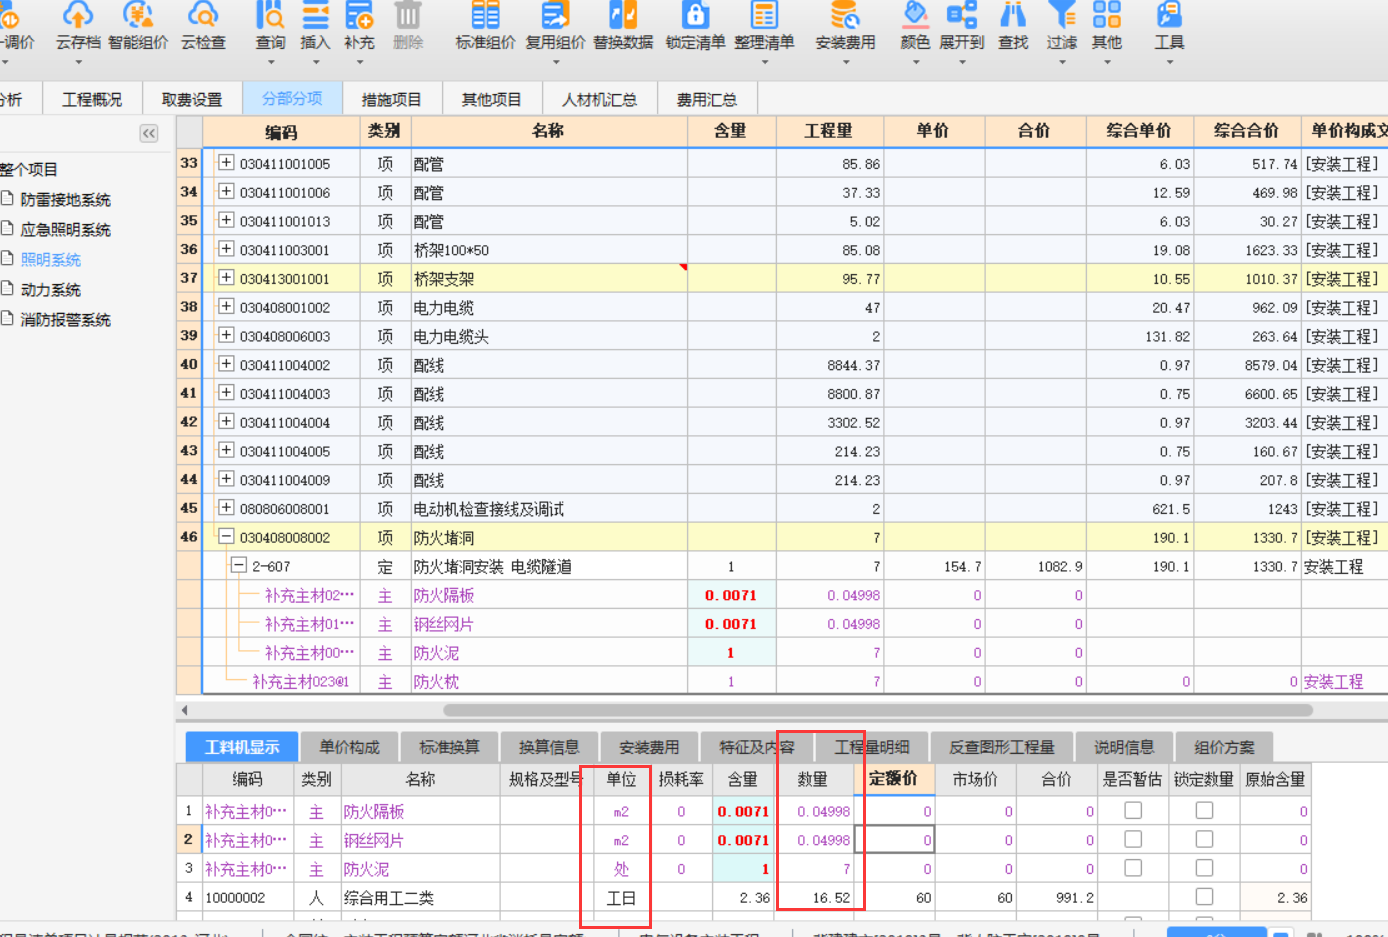Select 照明系统 in the project tree

tap(50, 260)
